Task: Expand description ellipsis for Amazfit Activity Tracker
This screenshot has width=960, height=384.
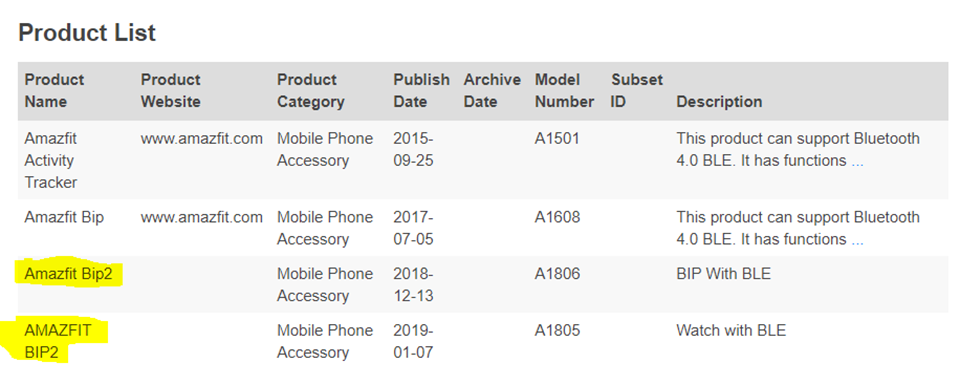Action: (857, 162)
